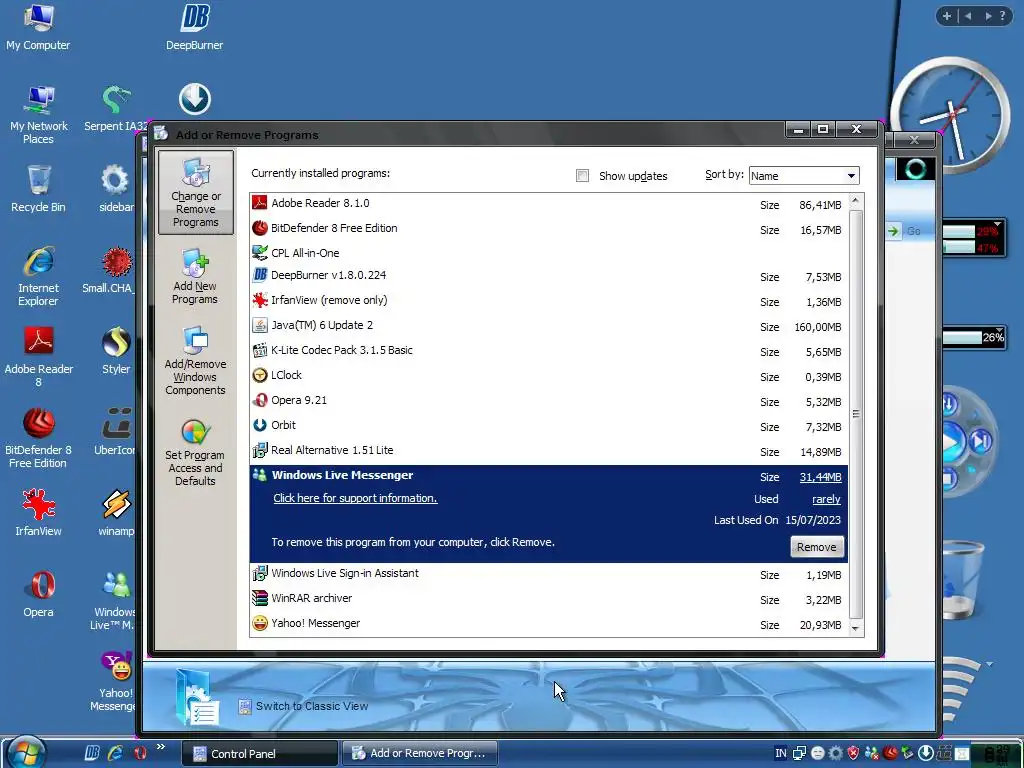The image size is (1024, 768).
Task: Select the LClock program entry
Action: [549, 376]
